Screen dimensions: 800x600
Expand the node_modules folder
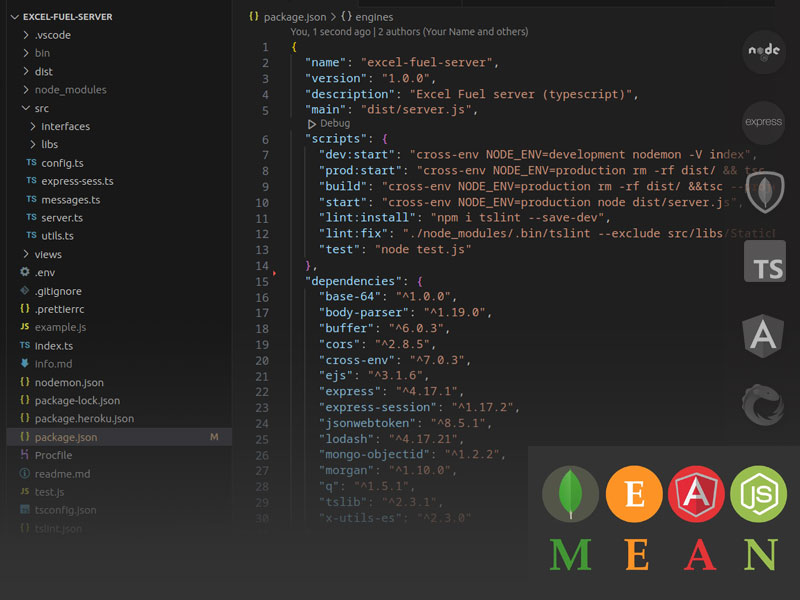tap(70, 90)
